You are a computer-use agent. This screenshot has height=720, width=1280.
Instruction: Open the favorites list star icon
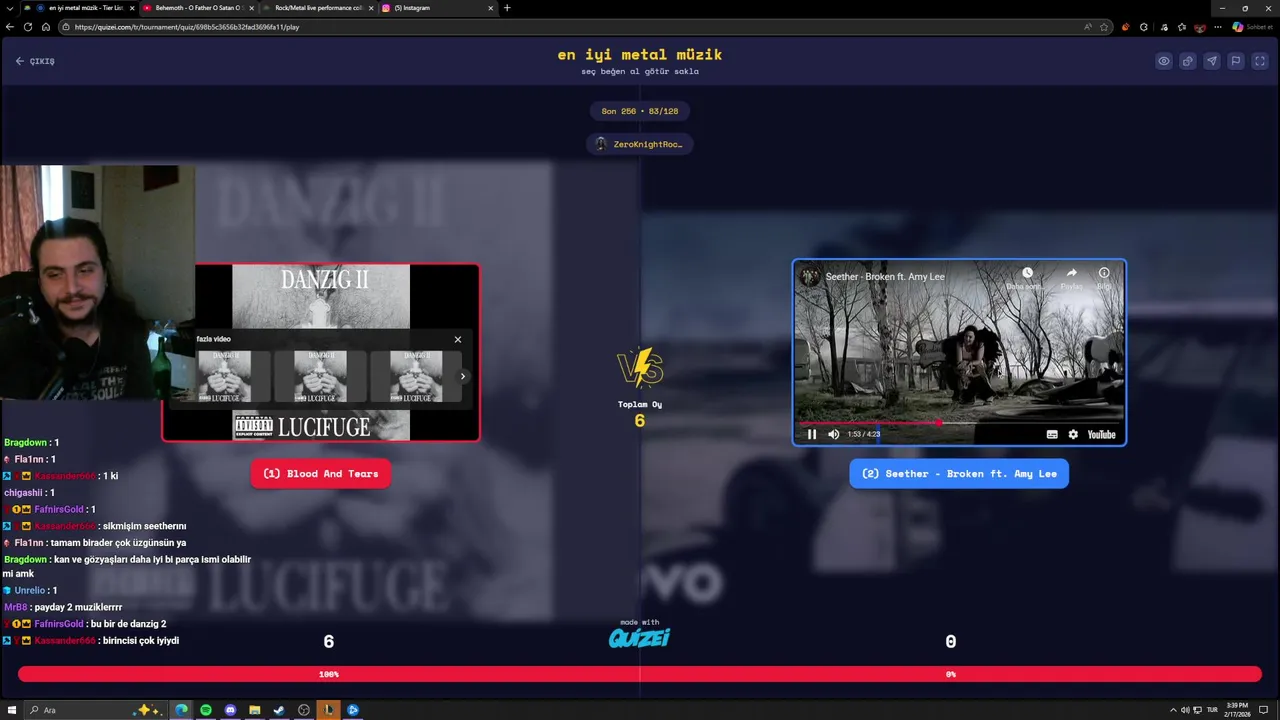point(1181,27)
